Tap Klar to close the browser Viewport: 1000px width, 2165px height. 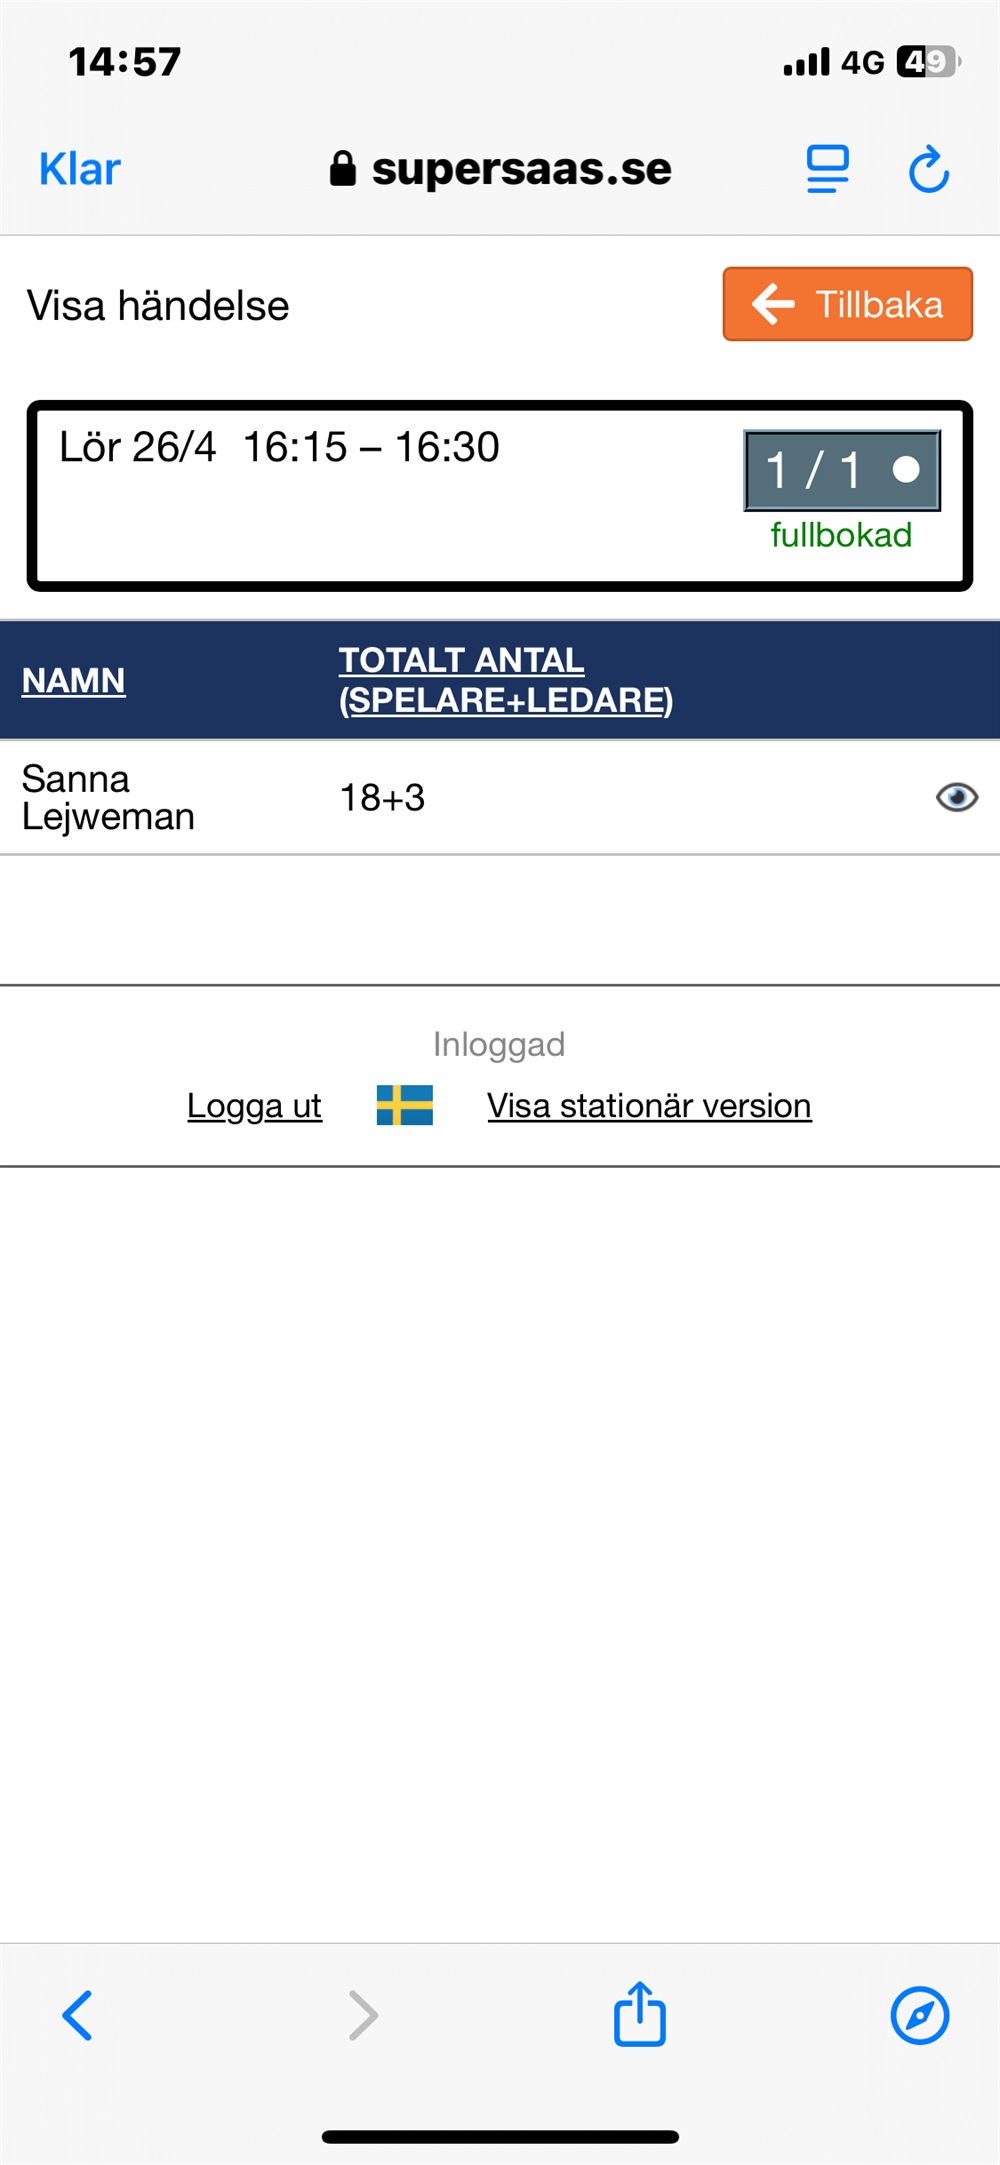tap(80, 169)
